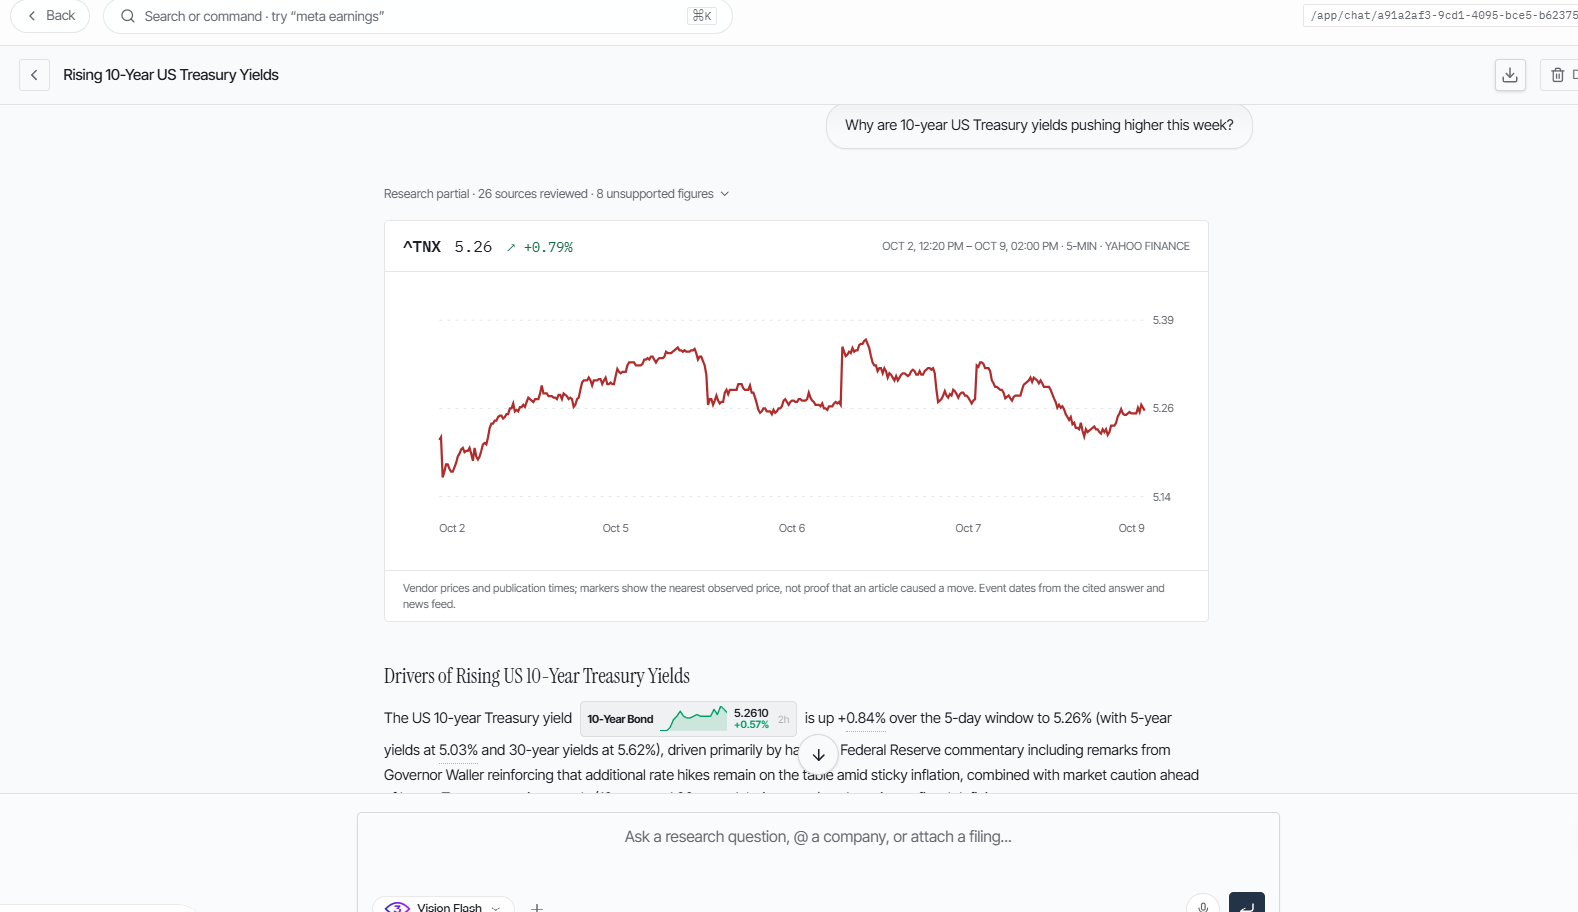This screenshot has width=1578, height=912.
Task: Download the chat with download icon
Action: (x=1510, y=75)
